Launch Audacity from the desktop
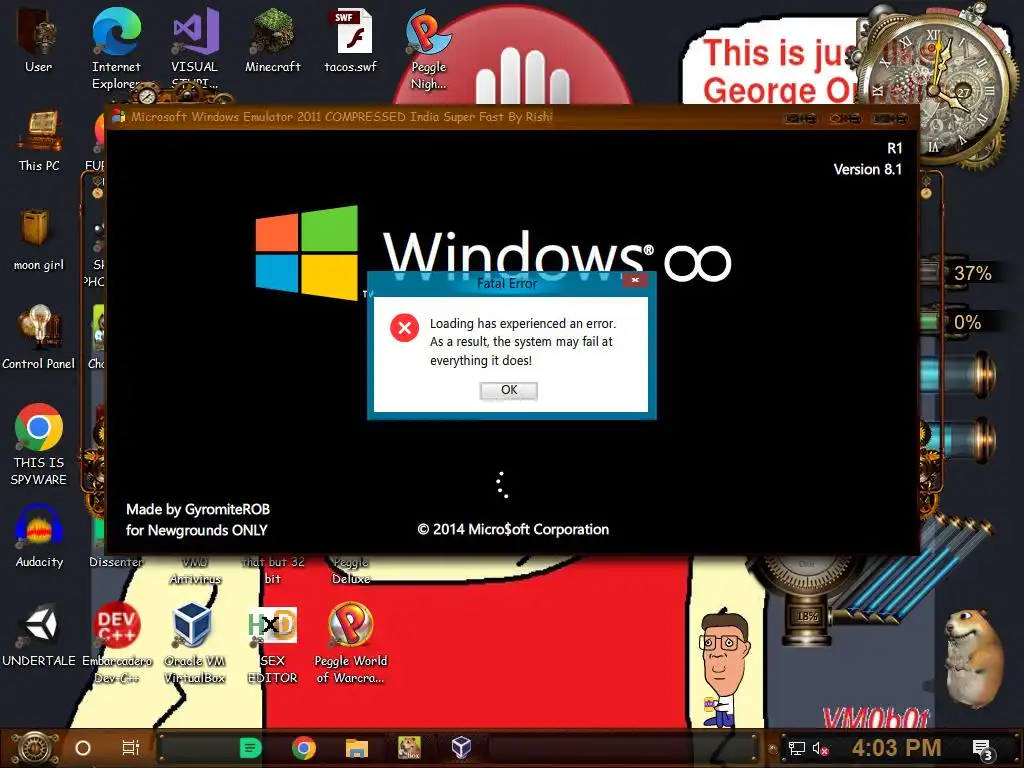This screenshot has height=768, width=1024. (x=39, y=536)
